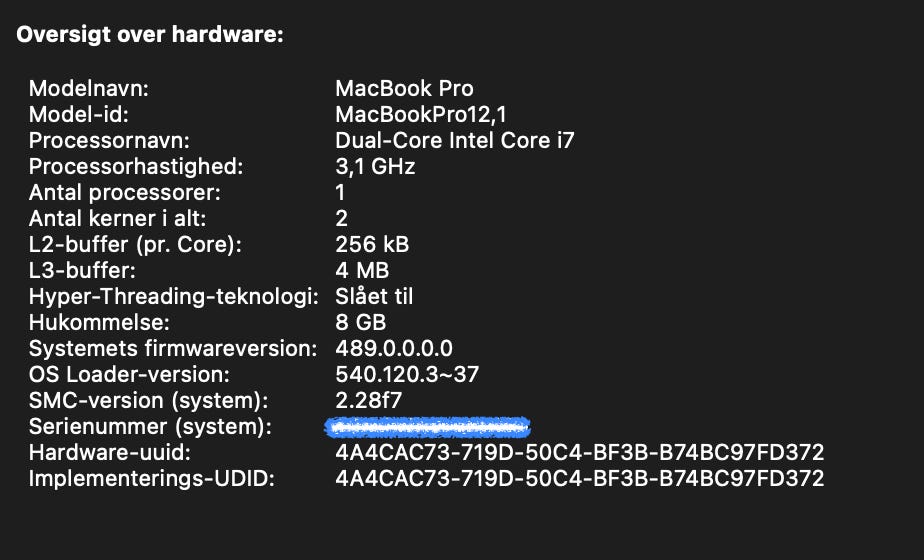
Task: Click the Serienummer (system) label
Action: coord(150,426)
